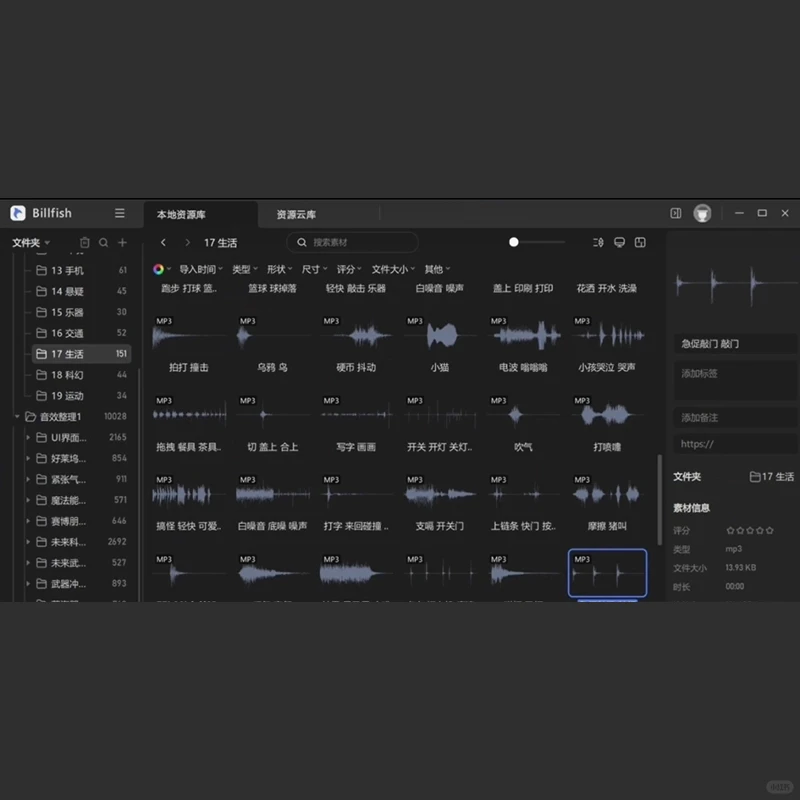Click the layout view icon near top right
Image resolution: width=800 pixels, height=800 pixels.
point(640,242)
